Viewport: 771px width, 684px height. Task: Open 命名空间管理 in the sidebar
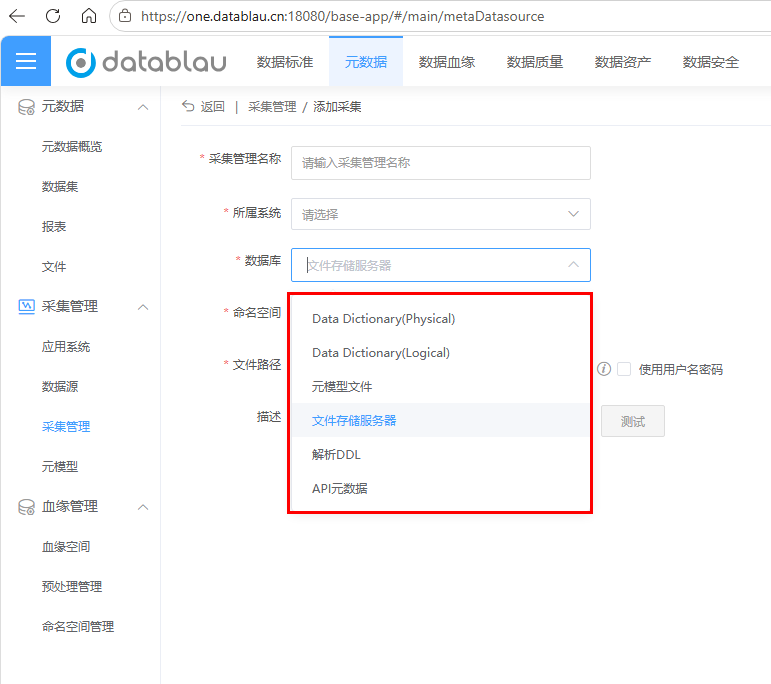click(x=78, y=626)
